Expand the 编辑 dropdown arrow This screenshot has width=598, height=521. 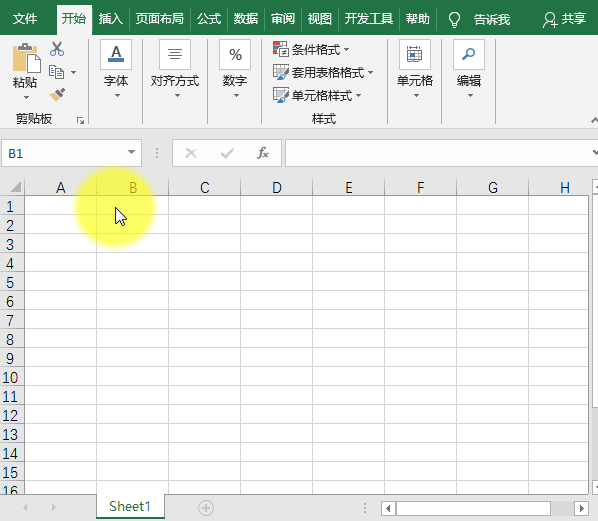click(x=470, y=96)
